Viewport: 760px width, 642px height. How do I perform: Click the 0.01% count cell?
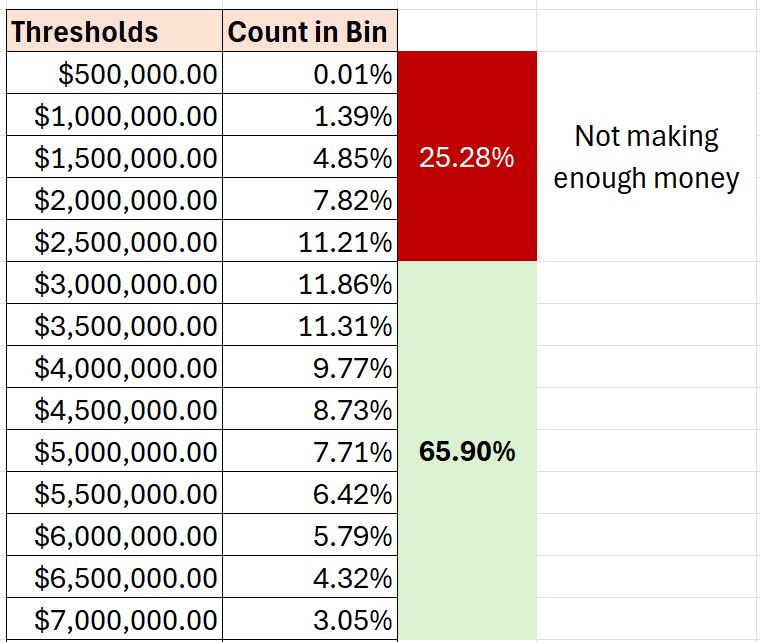click(310, 74)
